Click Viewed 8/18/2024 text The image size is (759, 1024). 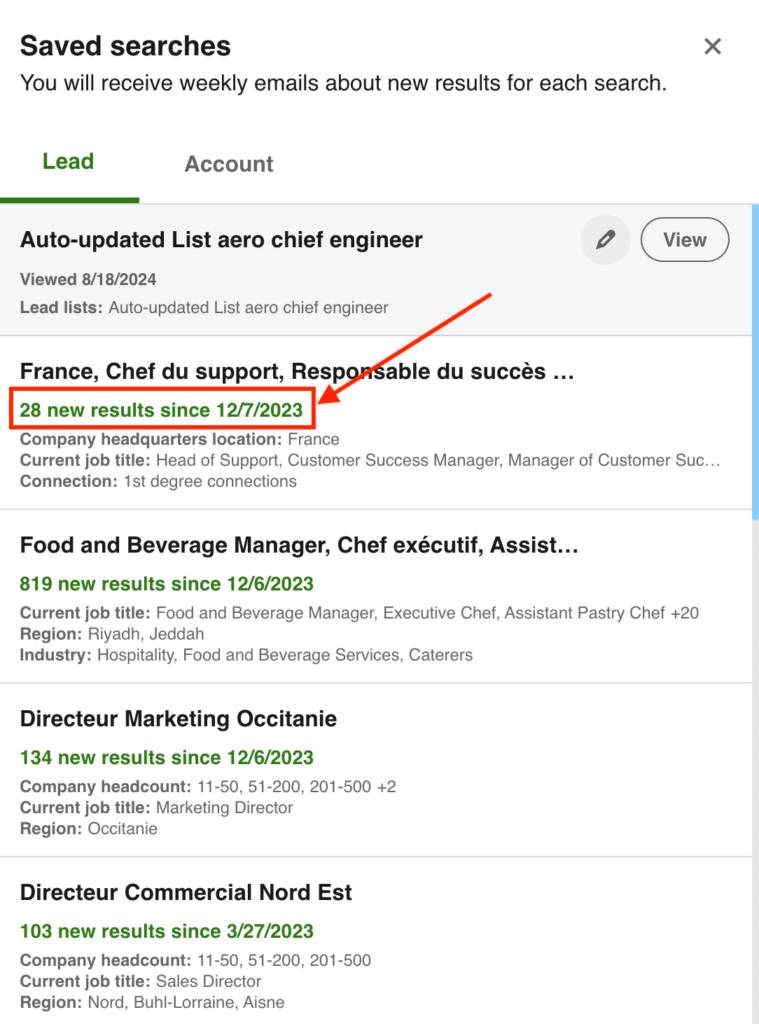[88, 279]
